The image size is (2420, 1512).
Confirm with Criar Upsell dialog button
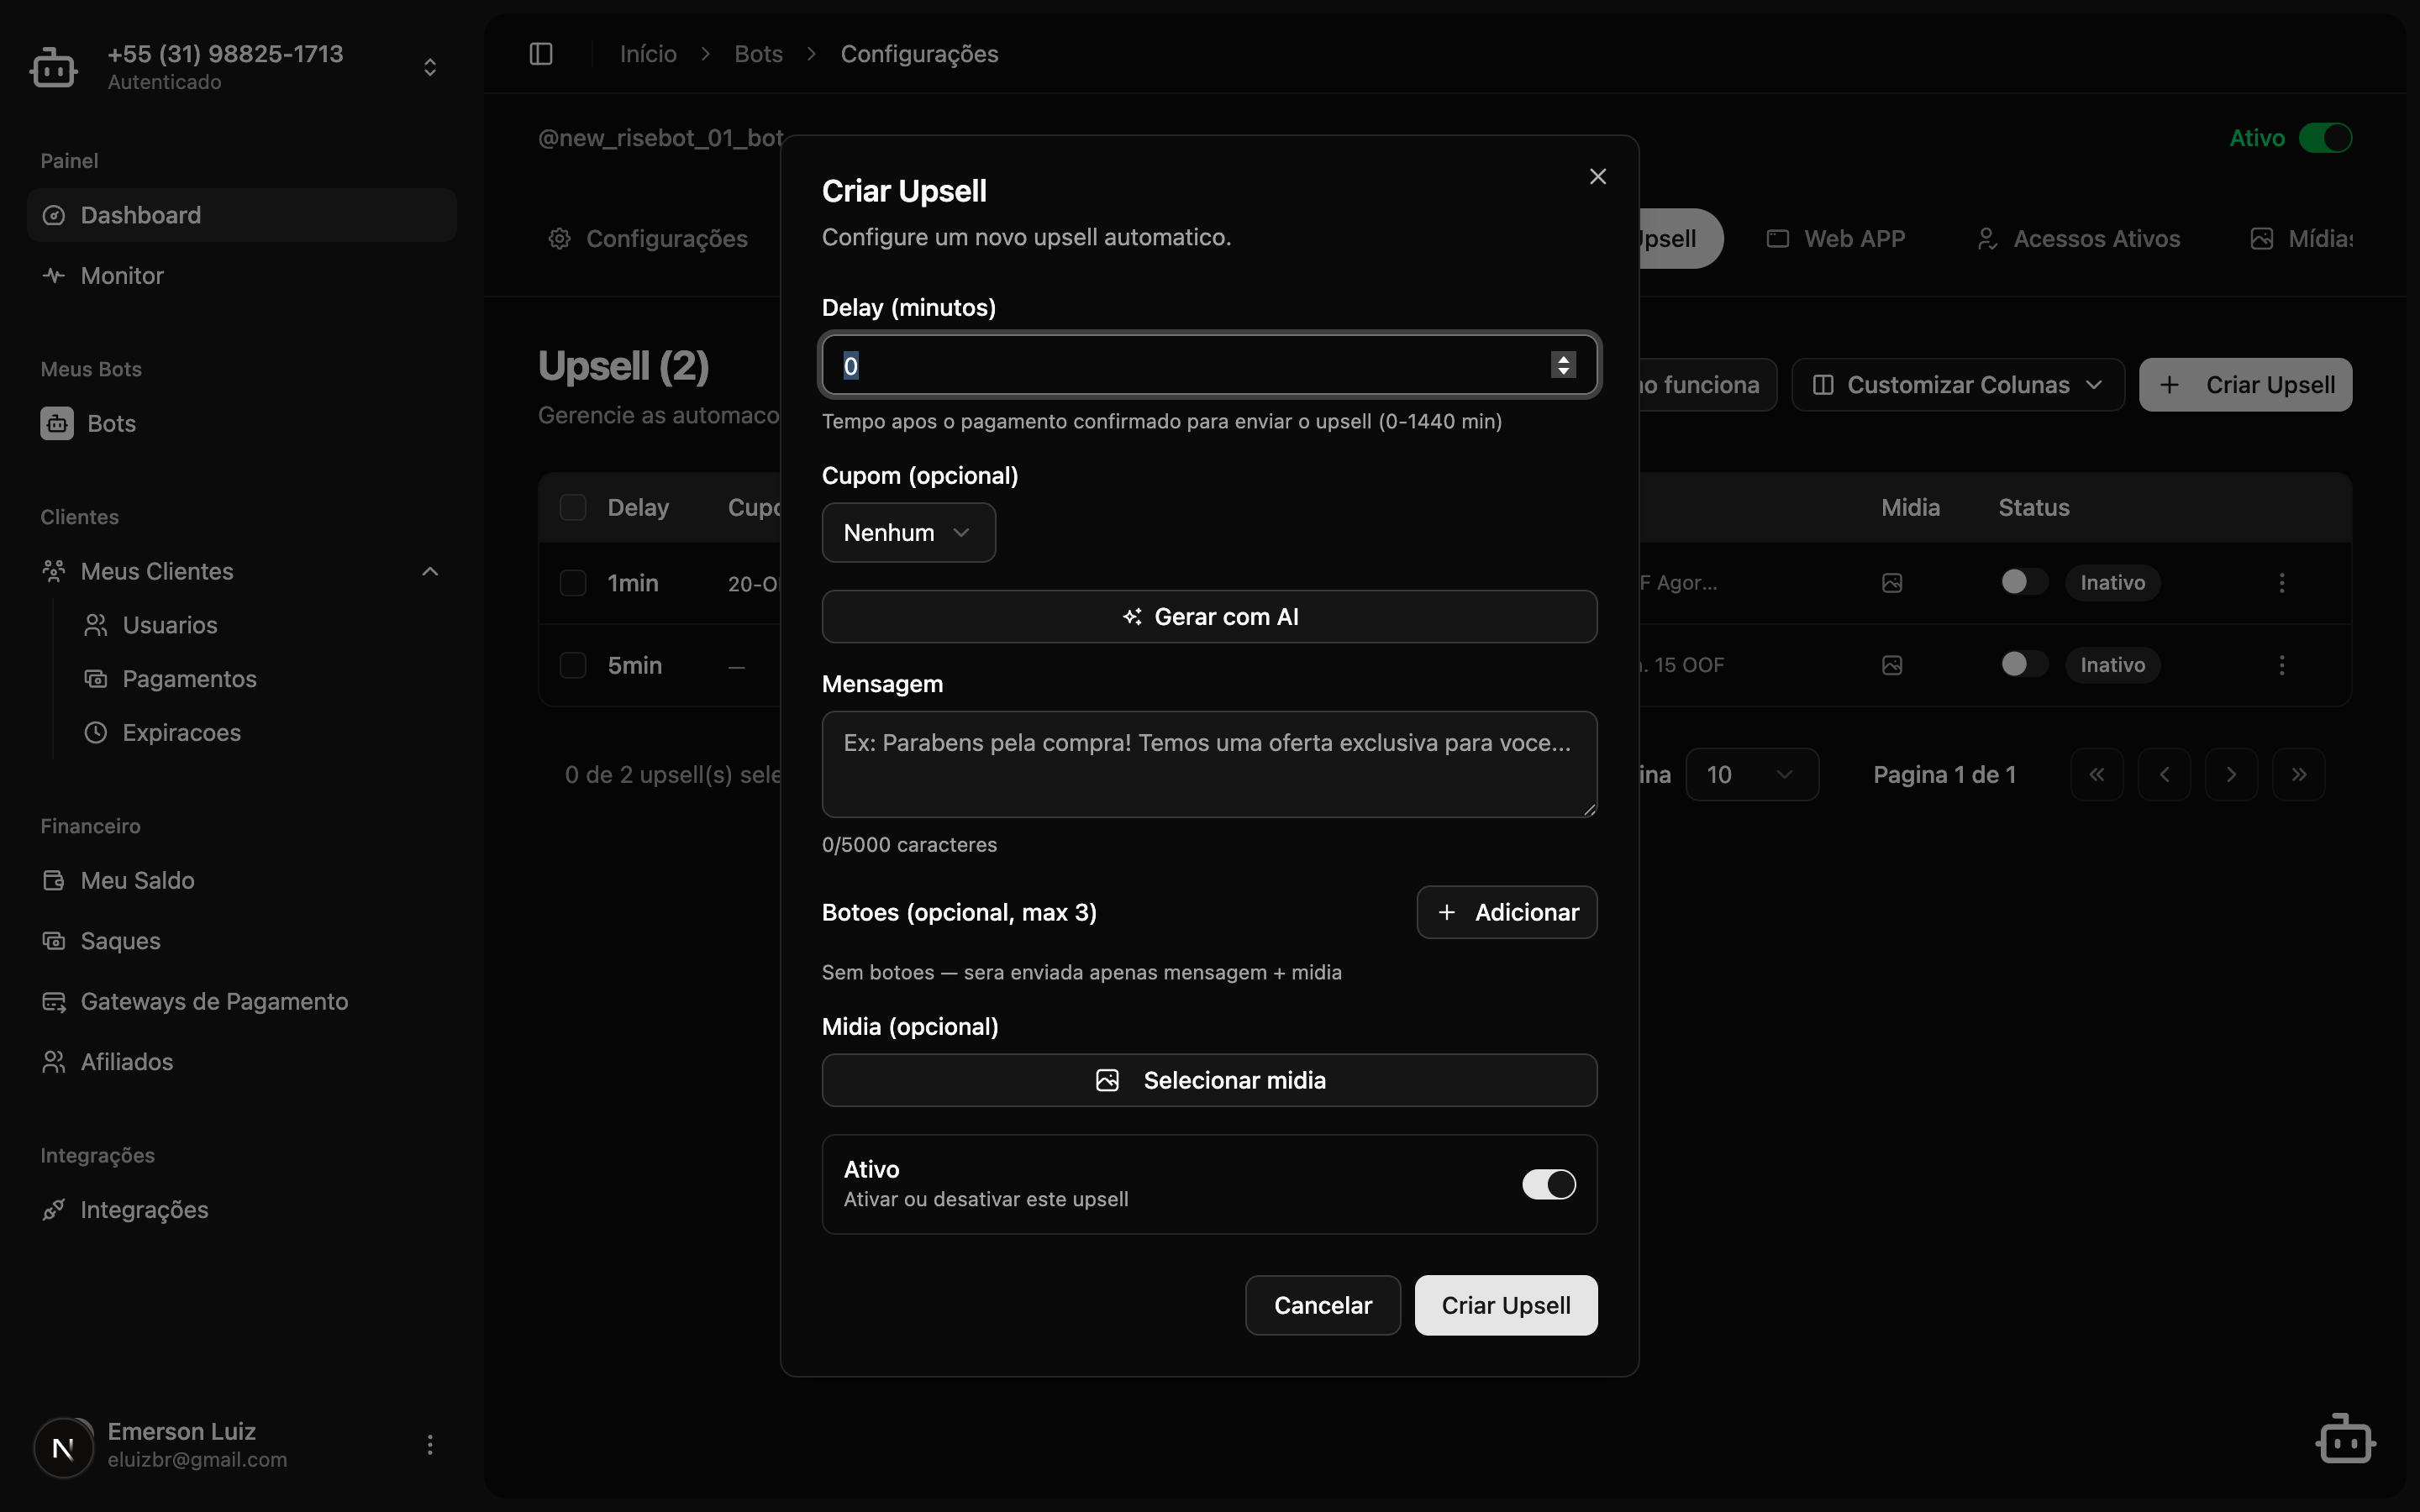point(1506,1305)
